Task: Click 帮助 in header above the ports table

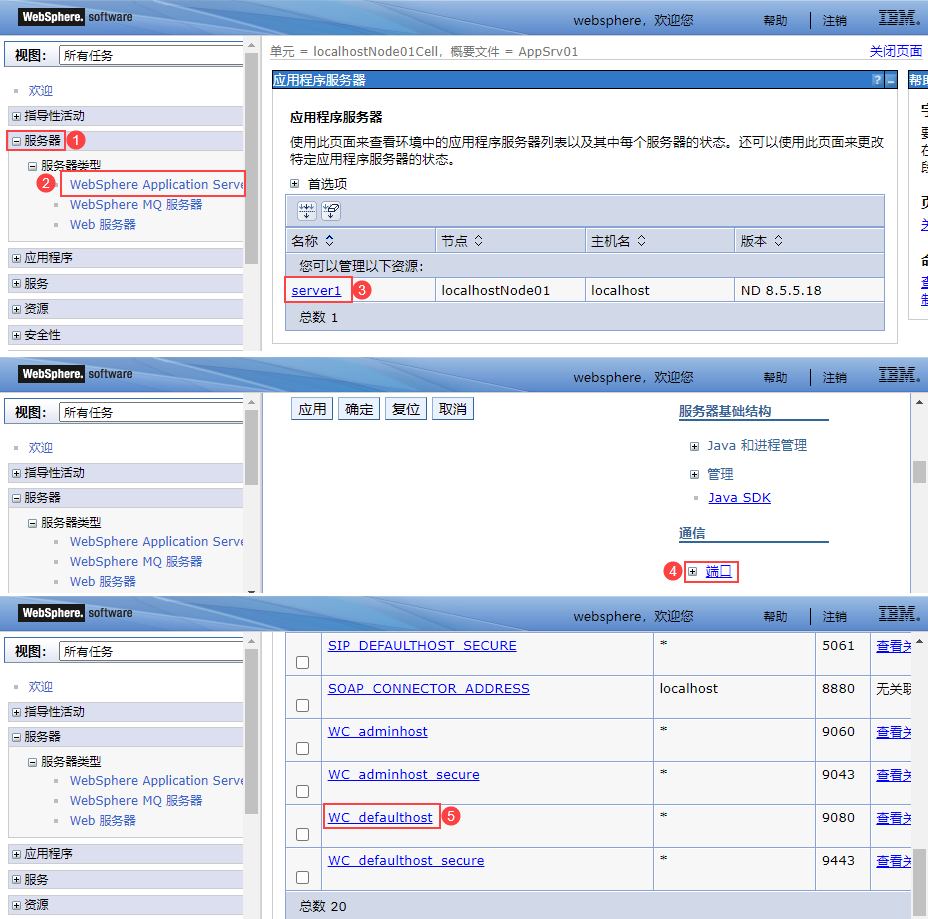Action: pos(775,617)
